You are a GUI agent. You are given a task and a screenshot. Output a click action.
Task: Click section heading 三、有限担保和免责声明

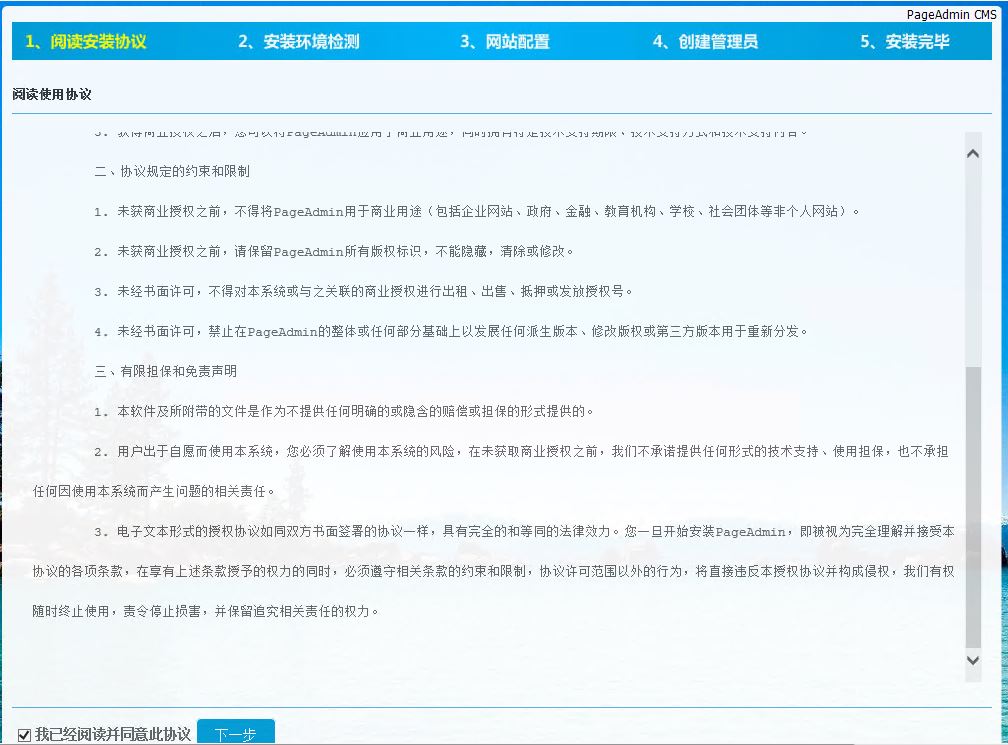(166, 371)
